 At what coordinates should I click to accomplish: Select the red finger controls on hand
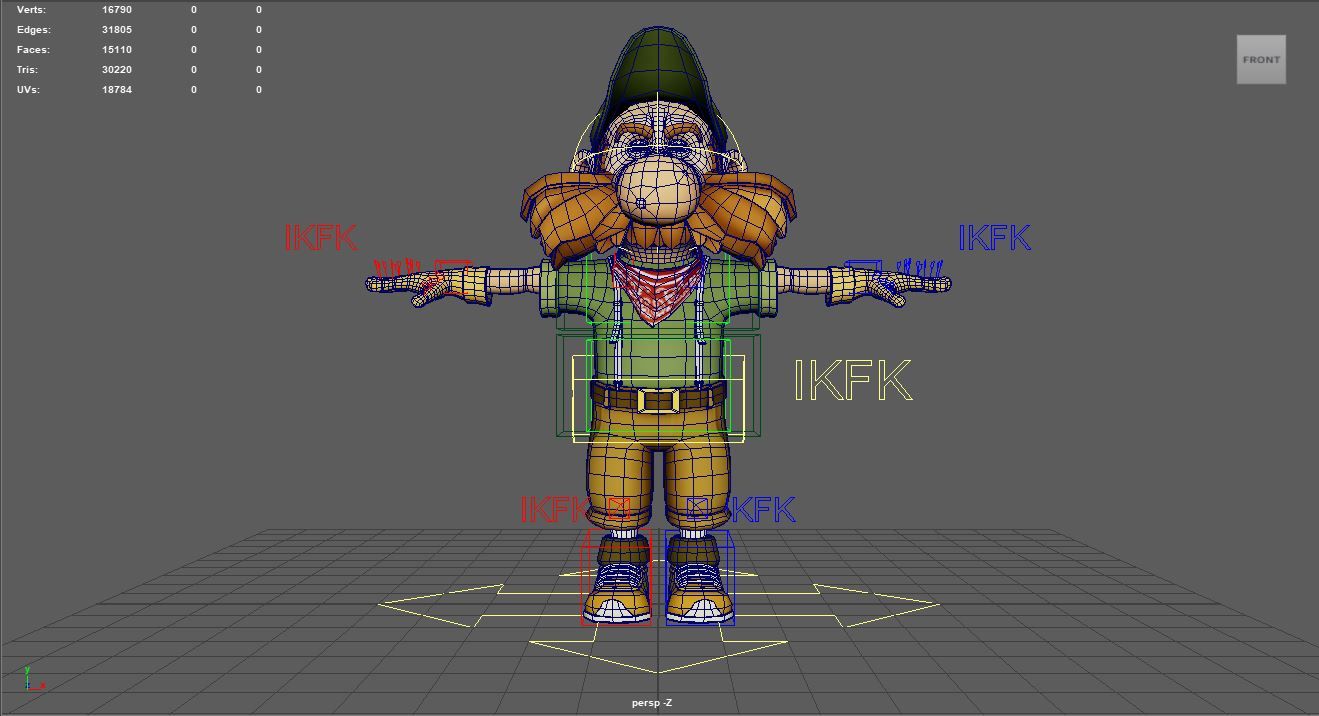(x=396, y=267)
